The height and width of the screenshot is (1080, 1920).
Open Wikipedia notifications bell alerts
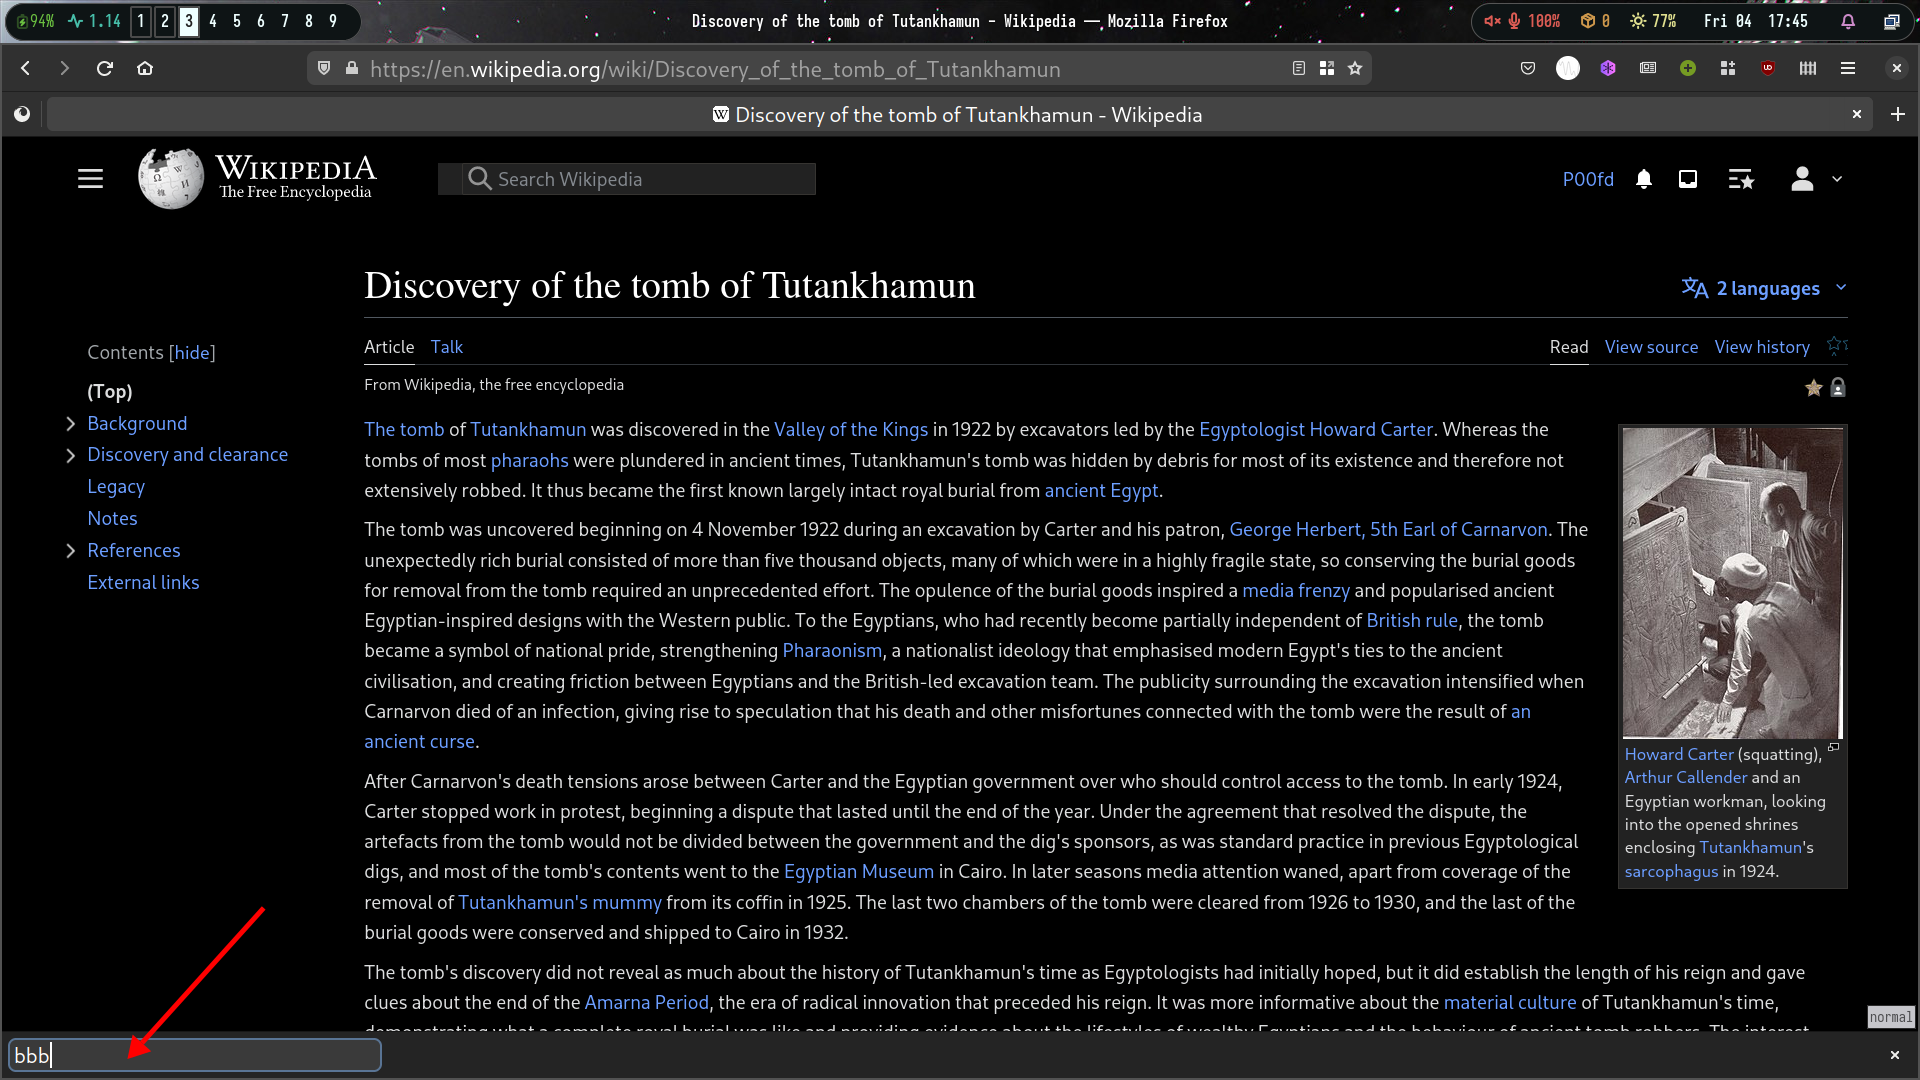pos(1644,179)
